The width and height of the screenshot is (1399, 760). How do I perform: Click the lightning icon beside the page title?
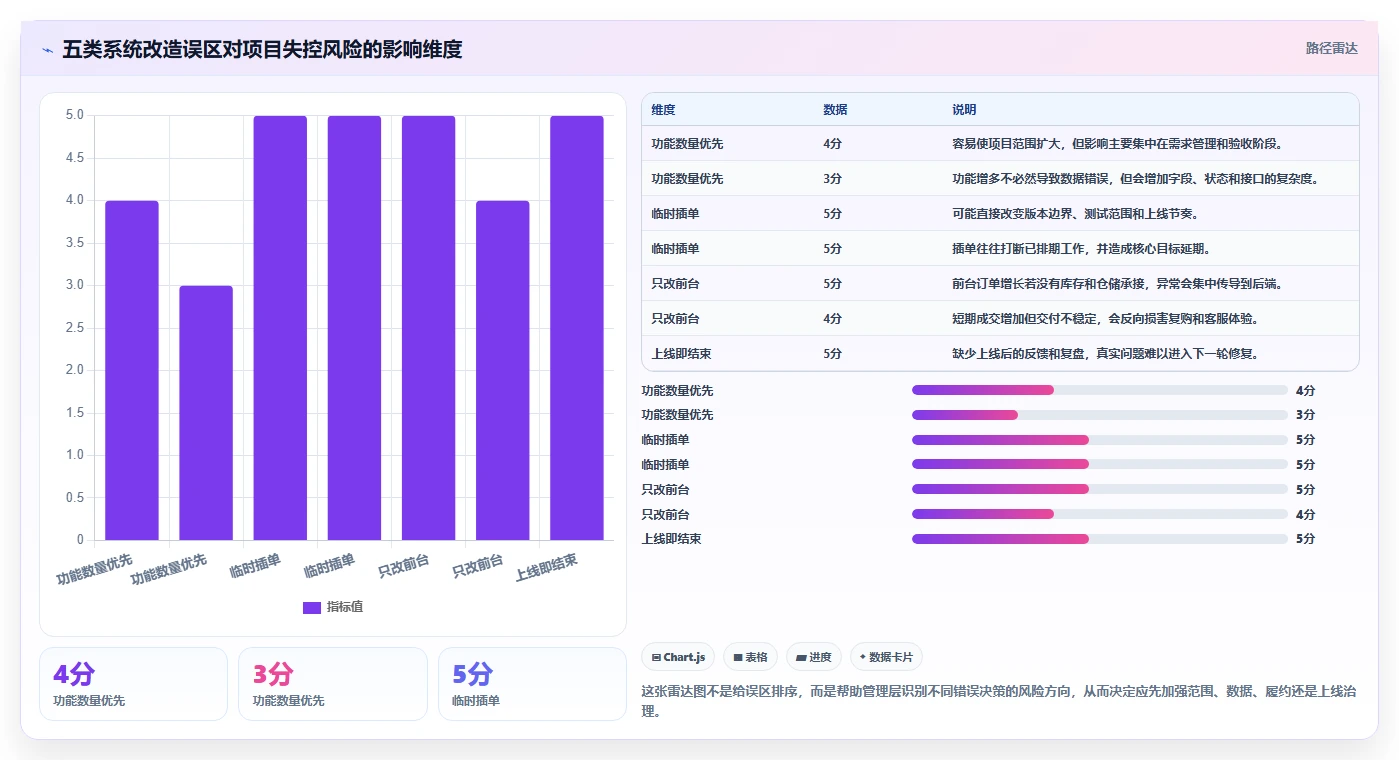[x=47, y=50]
